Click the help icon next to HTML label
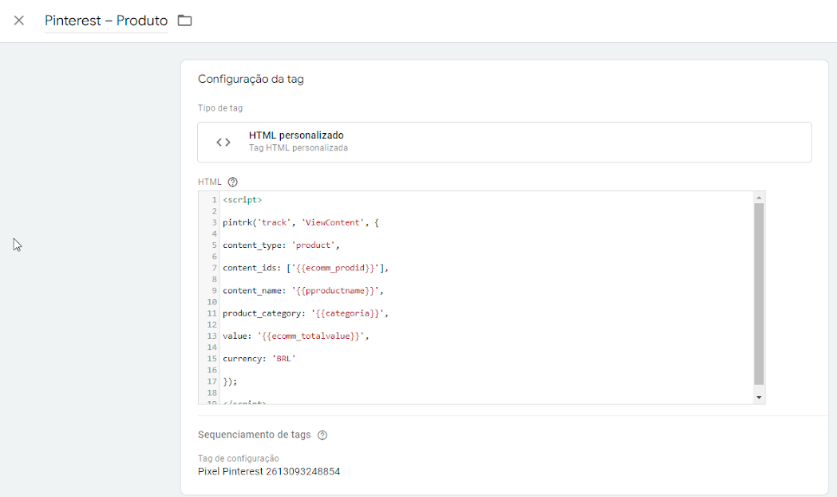This screenshot has width=837, height=497. point(232,182)
